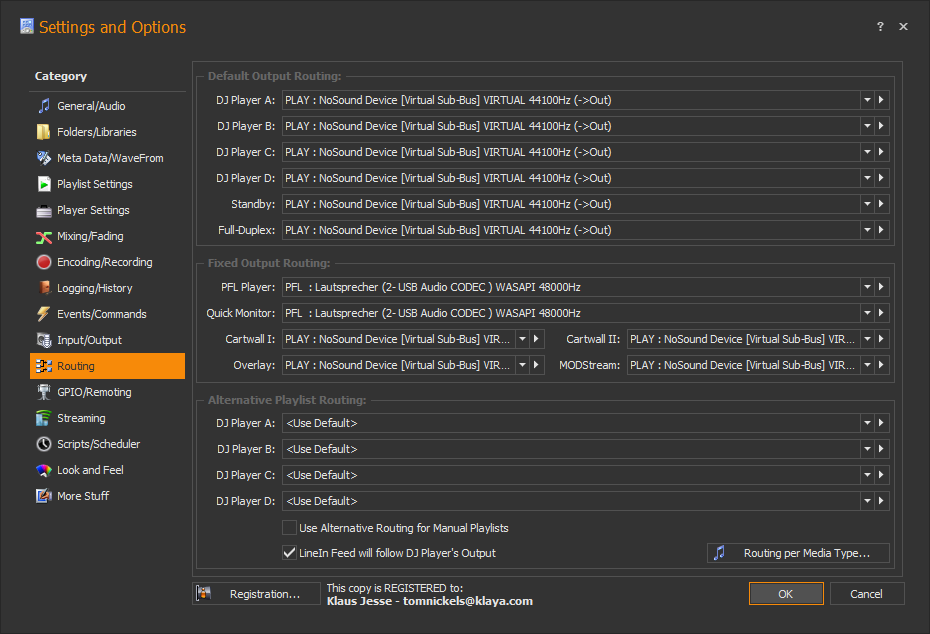The image size is (930, 634).
Task: Open arrow menu beside default DJ Player B
Action: coord(881,126)
